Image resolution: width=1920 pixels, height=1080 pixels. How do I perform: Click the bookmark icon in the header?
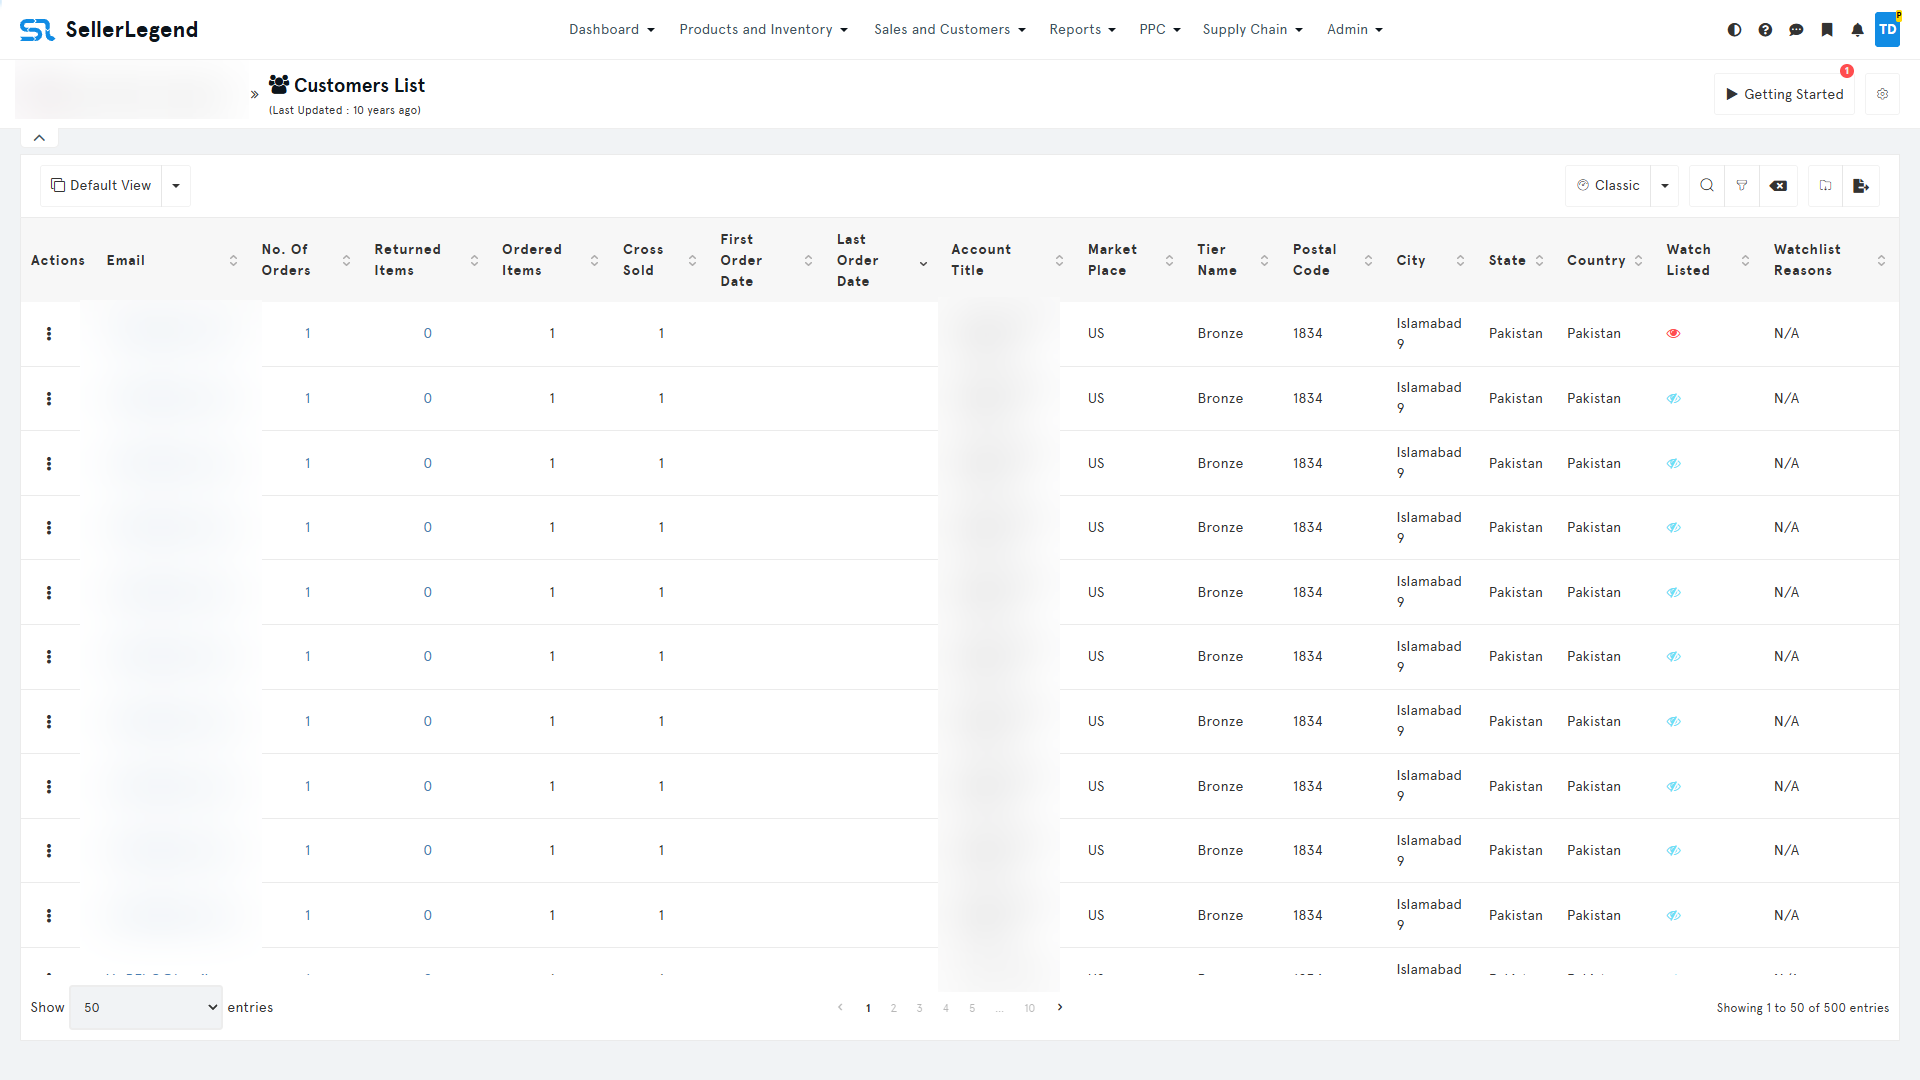[x=1828, y=30]
